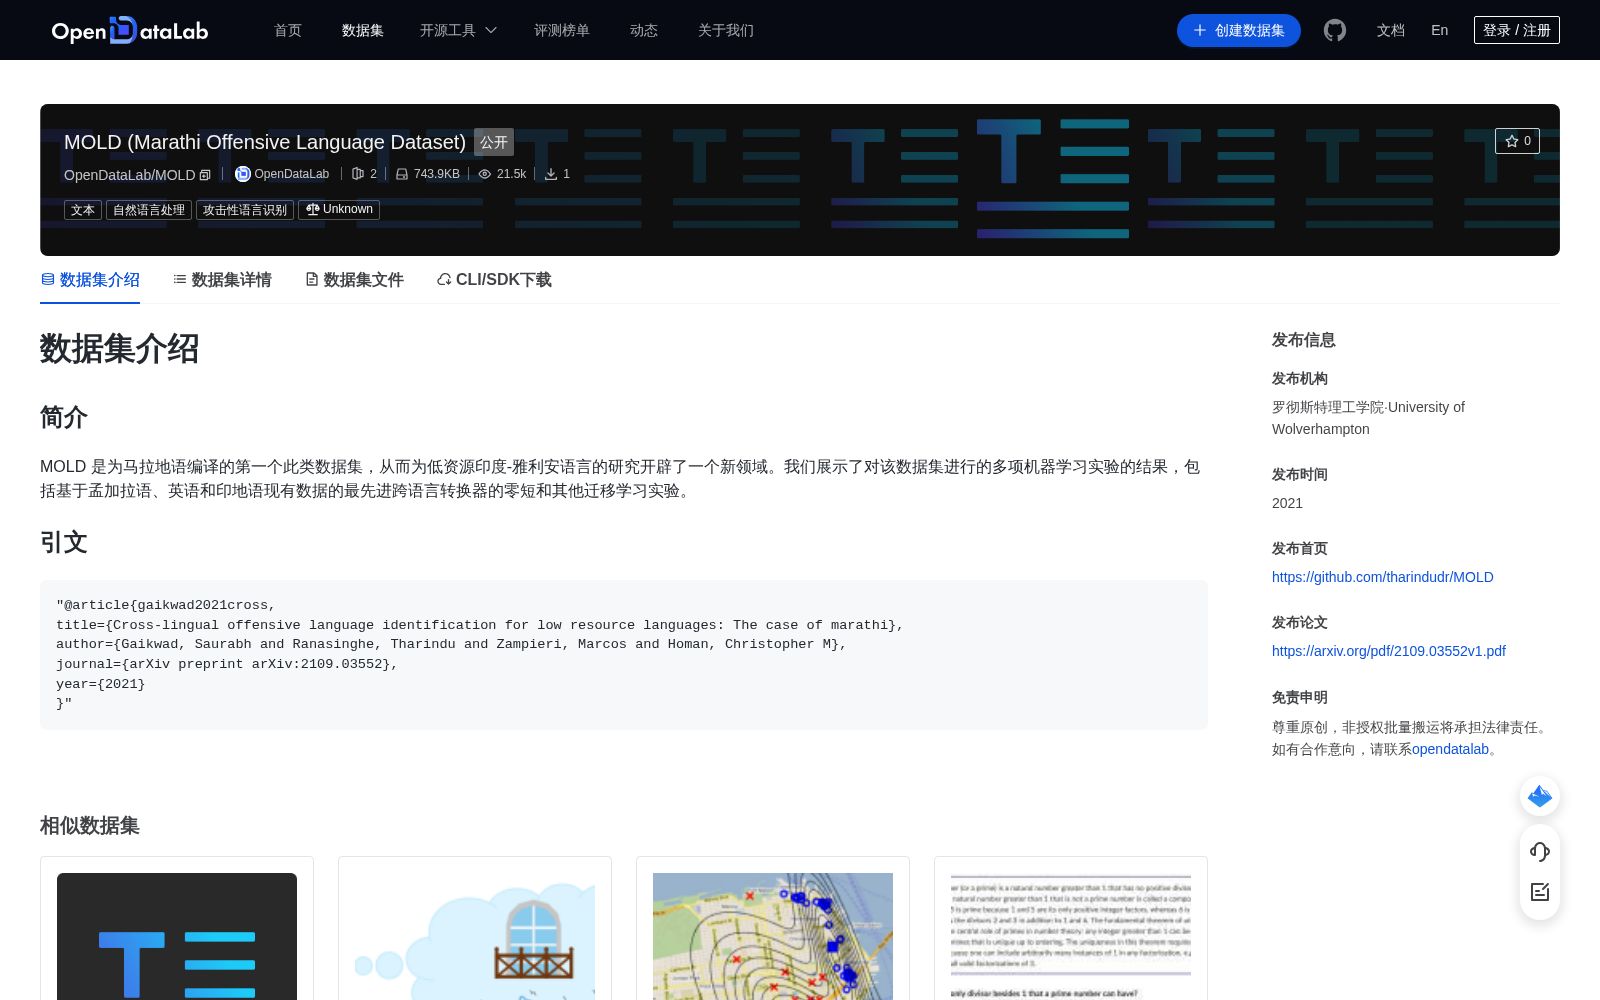Click the 数据集介绍 tab database icon
This screenshot has height=1000, width=1600.
click(x=48, y=279)
